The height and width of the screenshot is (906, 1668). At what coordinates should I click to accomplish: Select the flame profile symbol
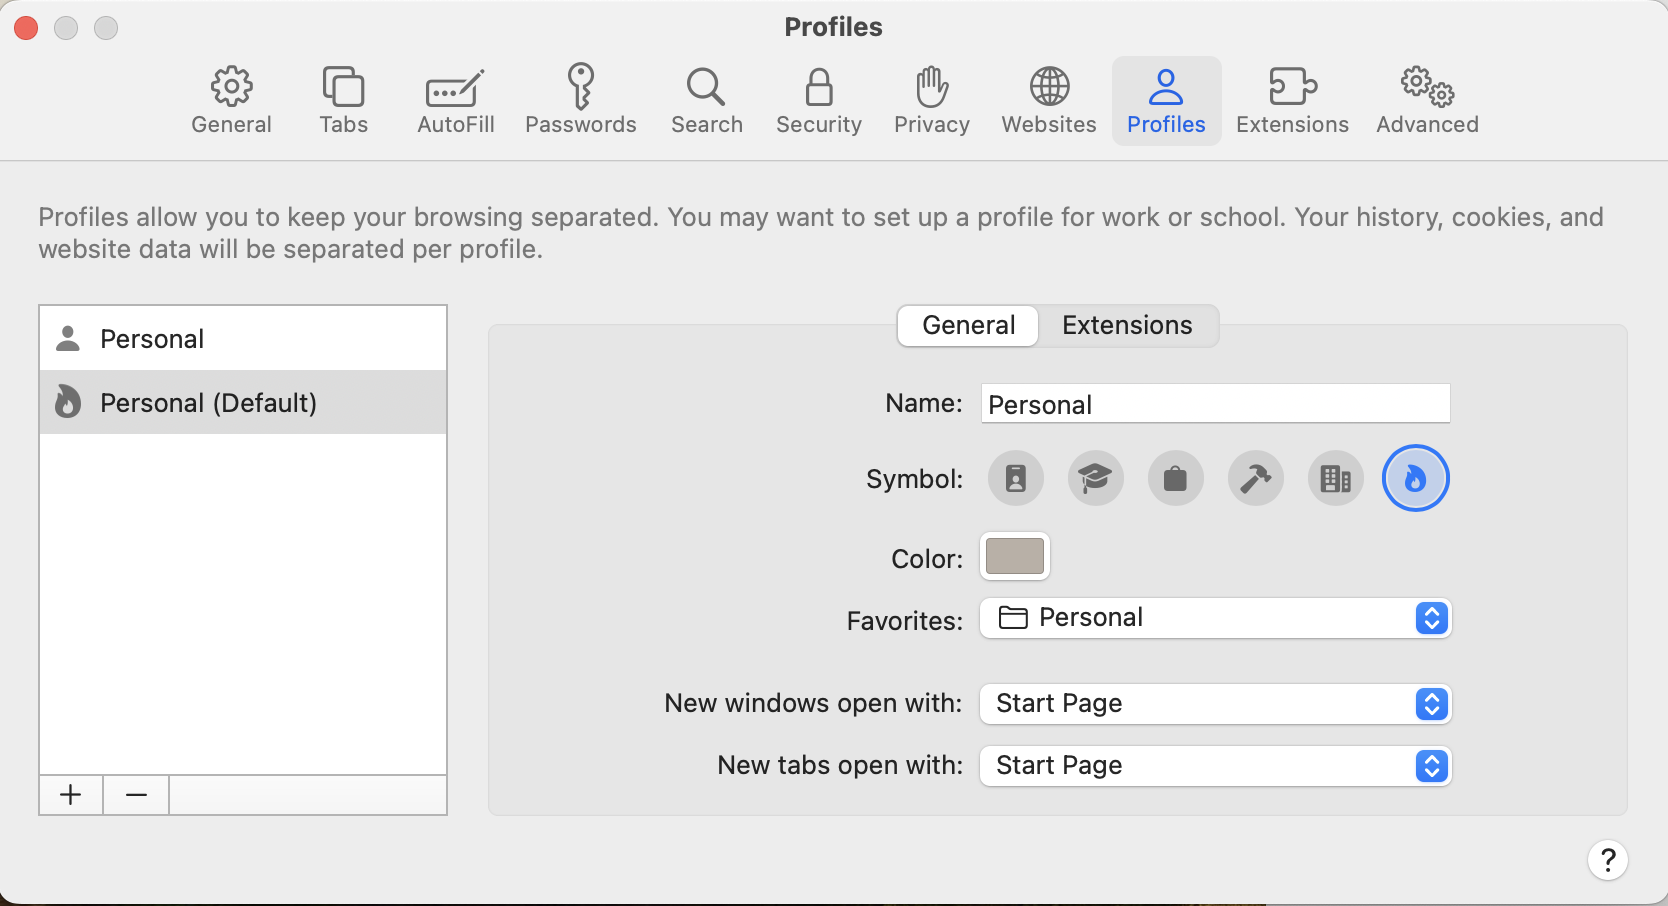[x=1415, y=478]
